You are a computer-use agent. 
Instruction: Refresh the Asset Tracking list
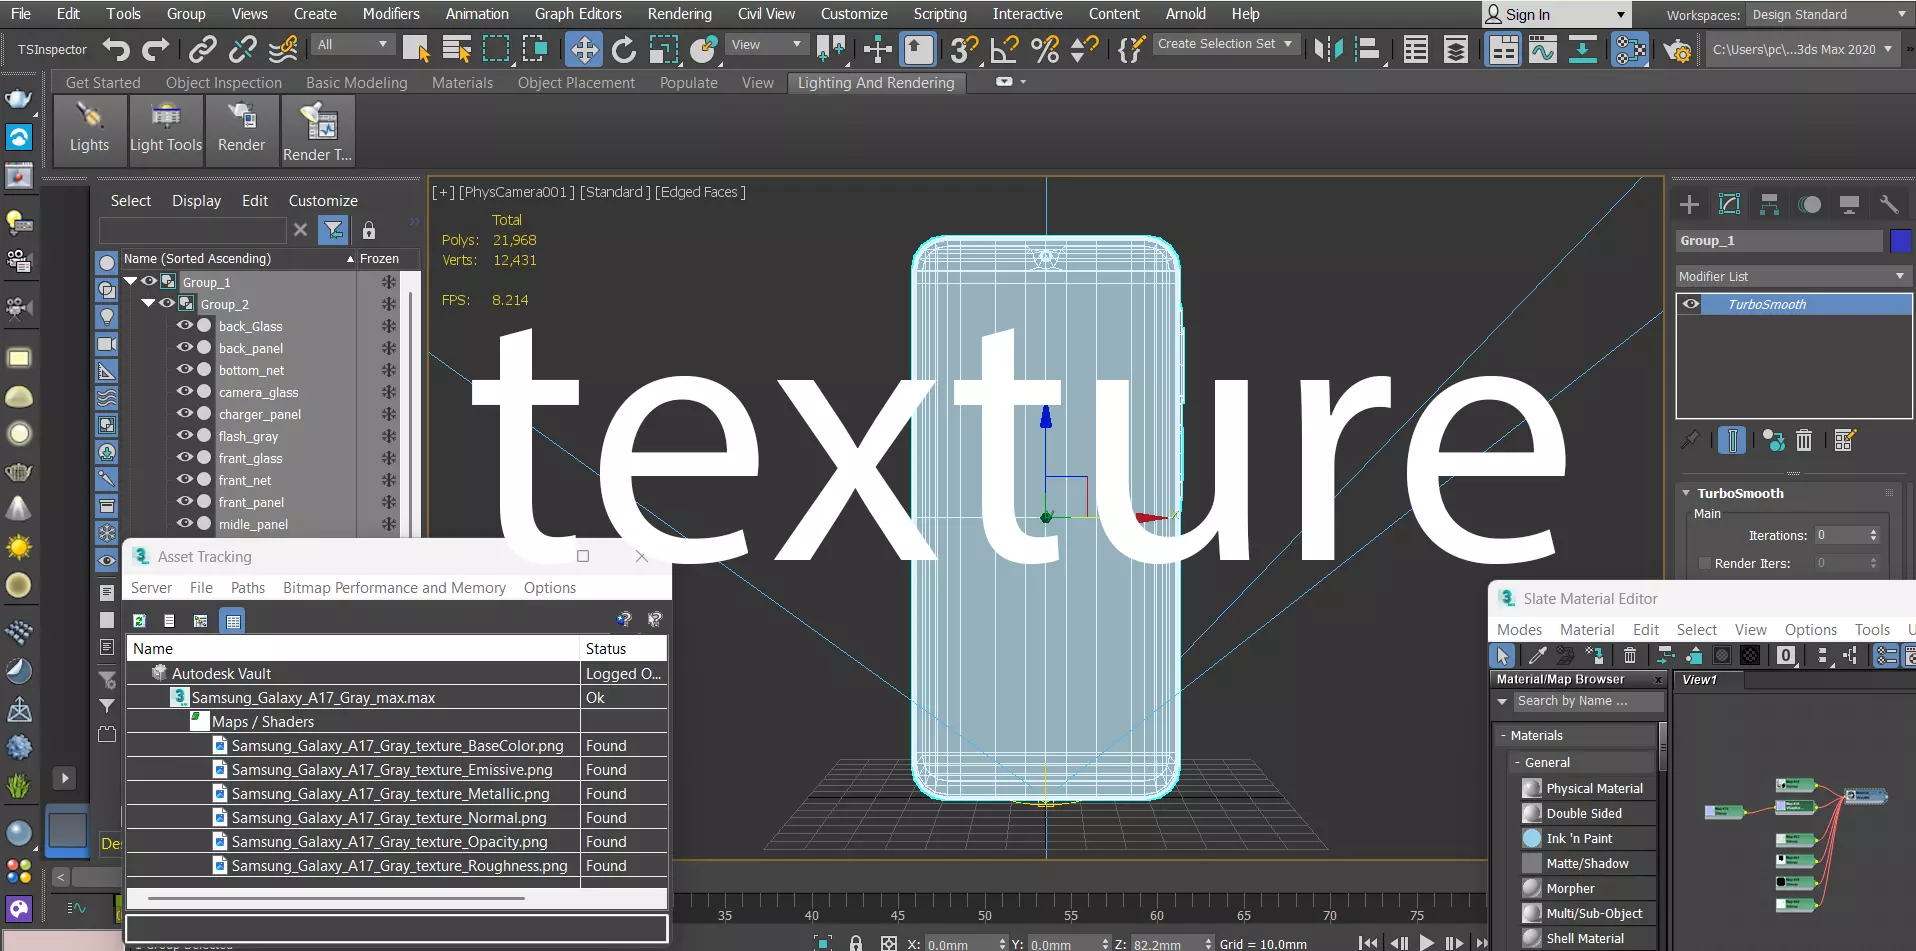coord(139,621)
